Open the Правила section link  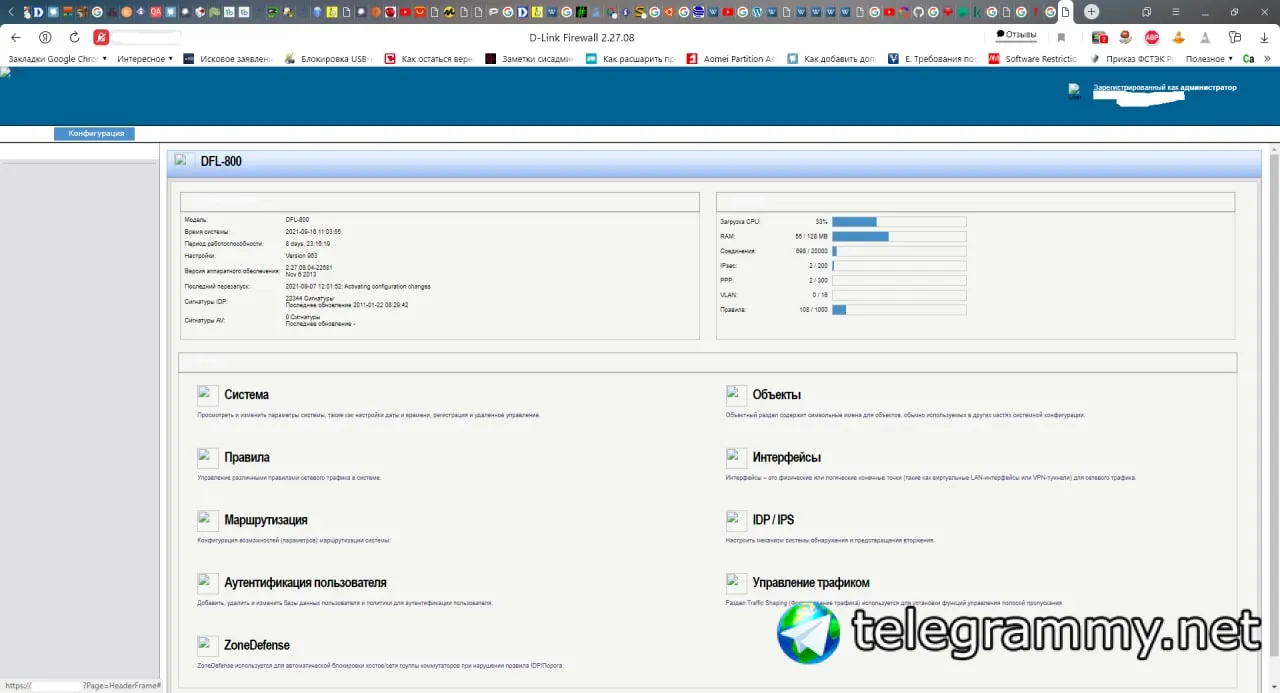(x=247, y=458)
